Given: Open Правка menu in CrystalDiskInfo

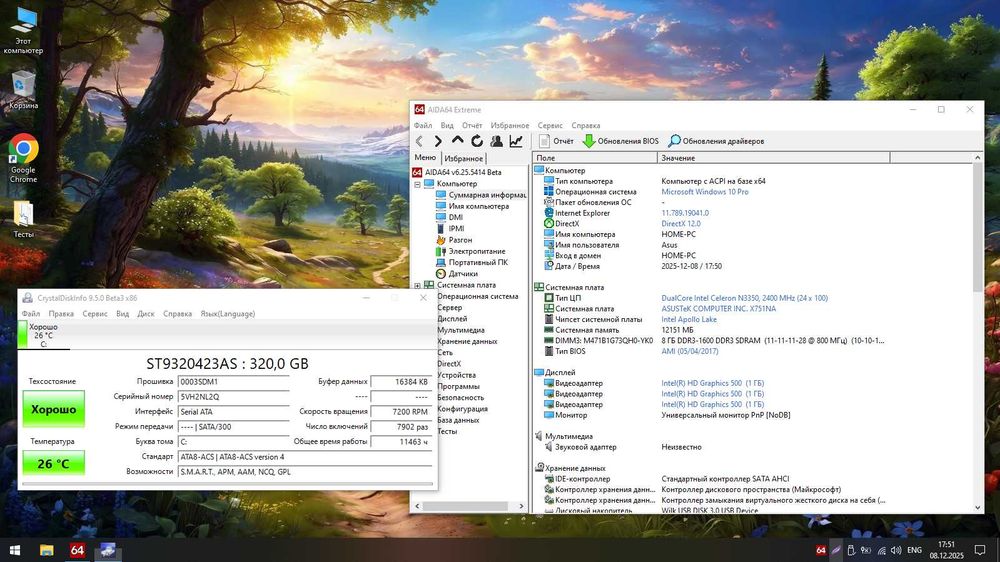Looking at the screenshot, I should point(61,314).
